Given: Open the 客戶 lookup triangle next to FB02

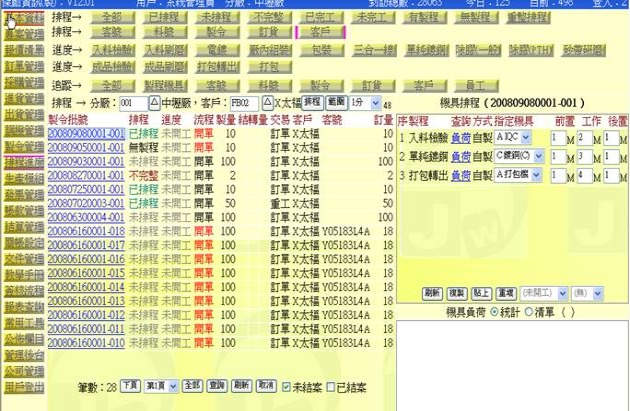Looking at the screenshot, I should click(x=266, y=103).
